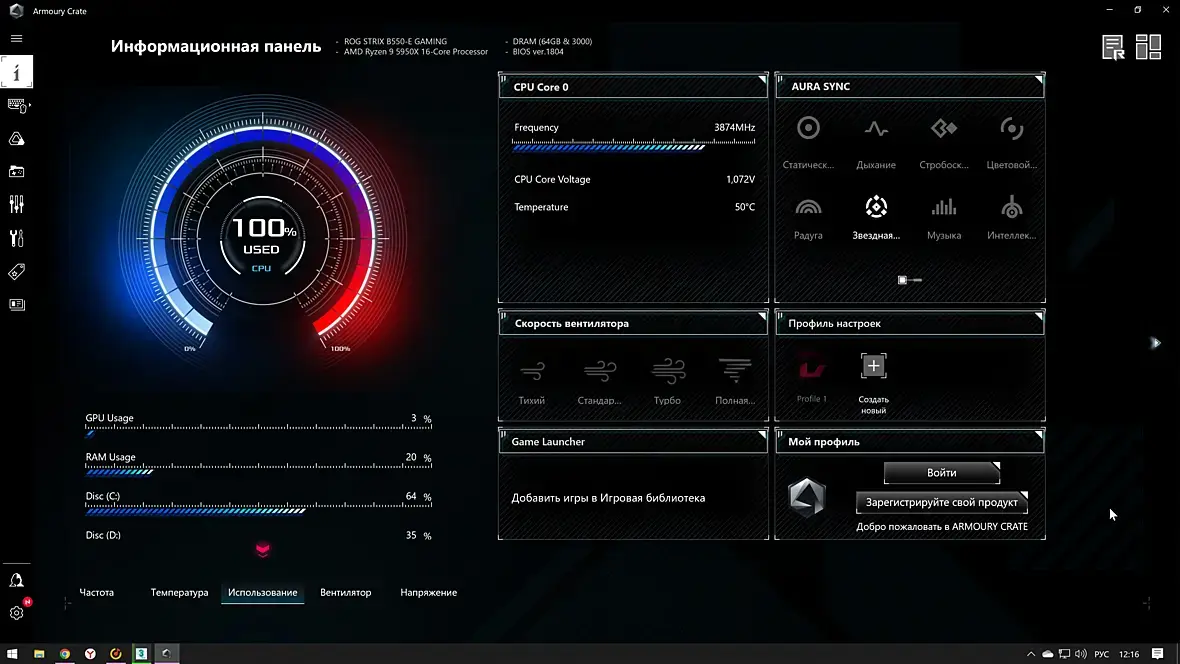Switch to the Вентилятор tab
This screenshot has height=664, width=1180.
[x=345, y=592]
